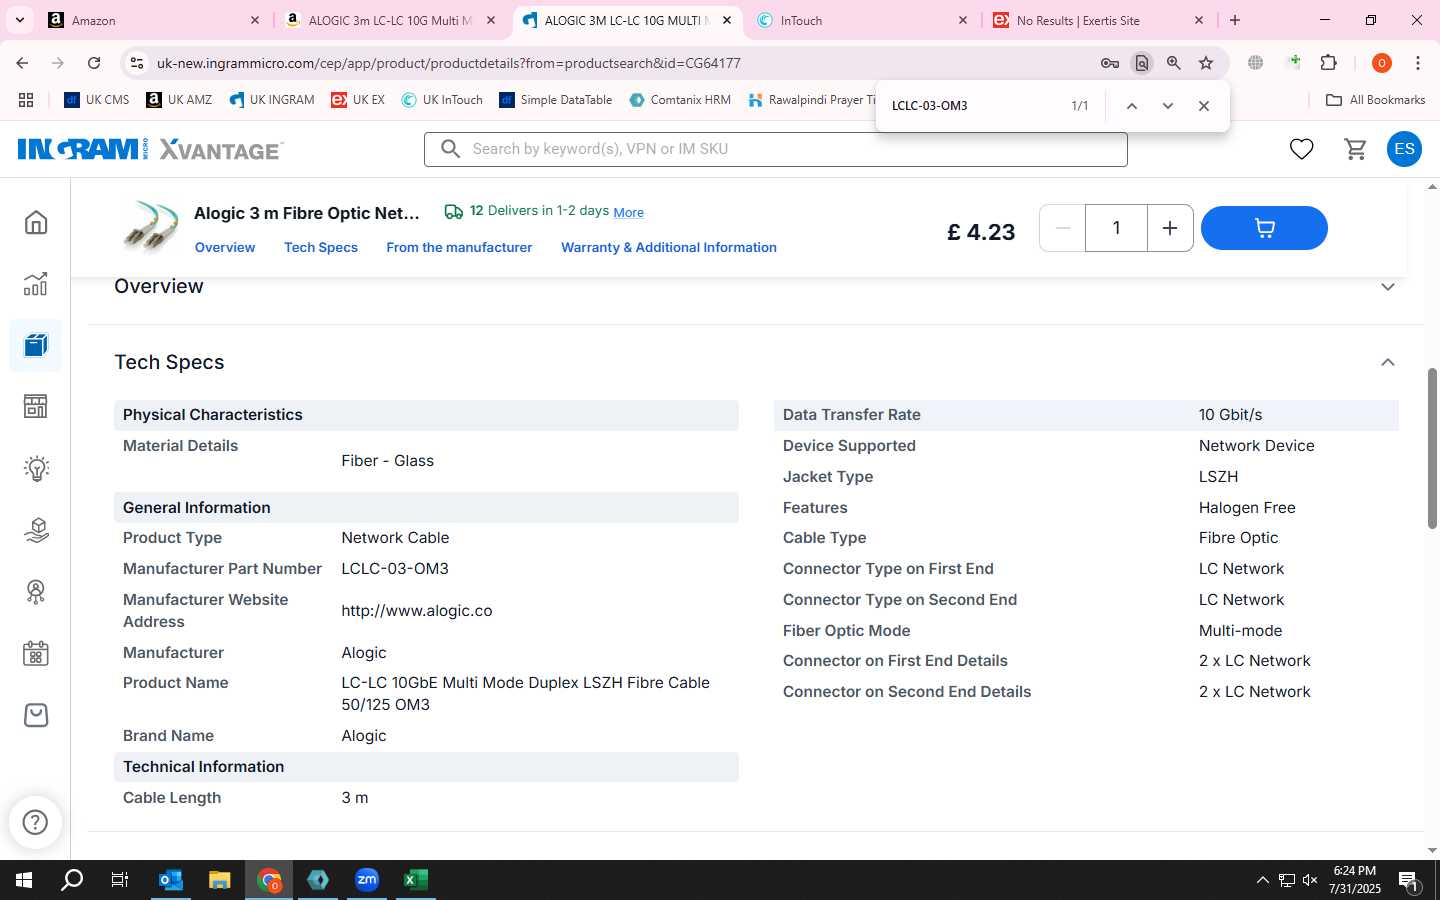The width and height of the screenshot is (1440, 900).
Task: Click the quantity input field
Action: pyautogui.click(x=1116, y=228)
